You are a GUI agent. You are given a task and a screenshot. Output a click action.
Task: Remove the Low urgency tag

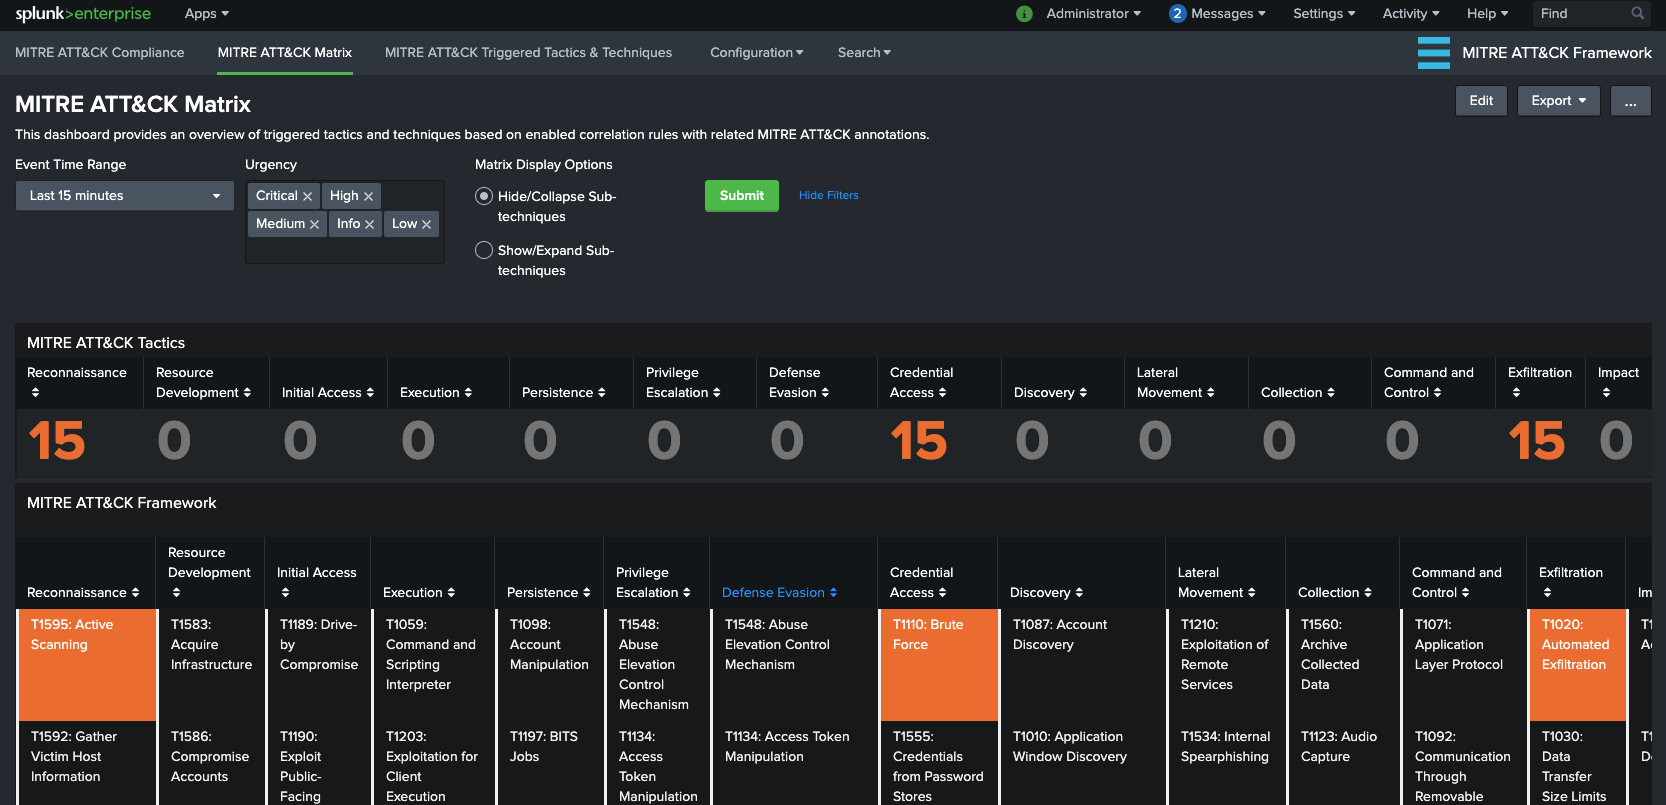pyautogui.click(x=426, y=225)
